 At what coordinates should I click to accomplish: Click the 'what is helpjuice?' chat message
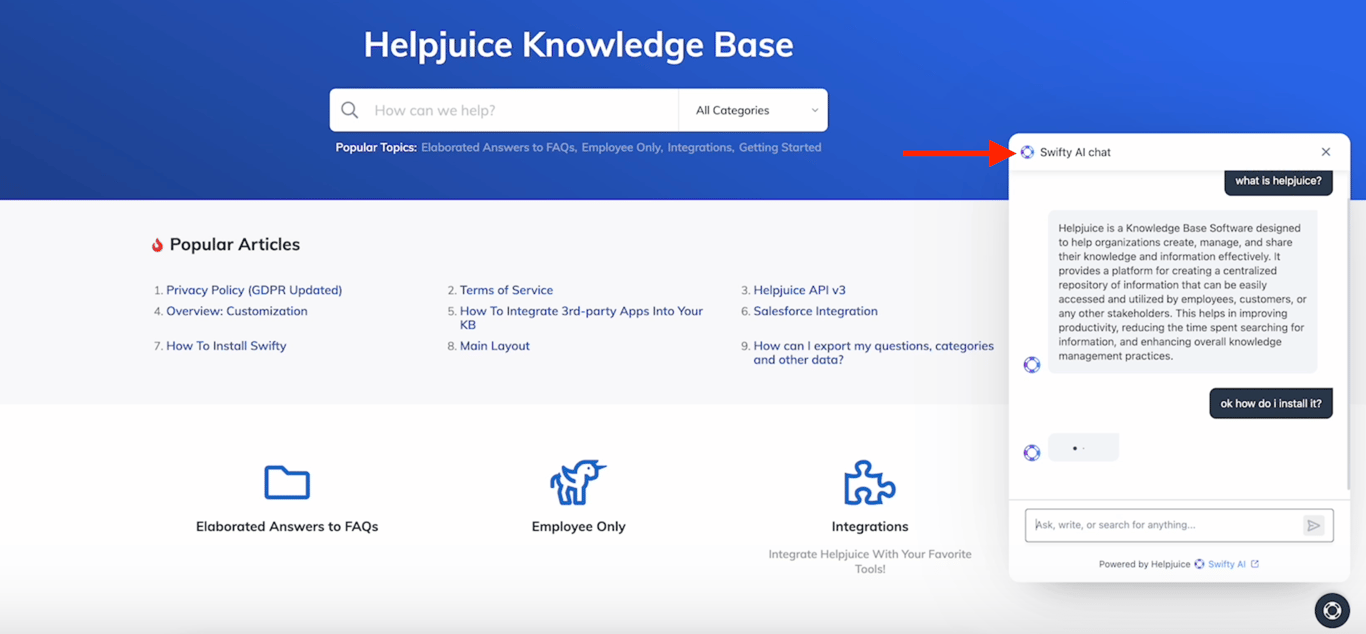click(x=1278, y=181)
